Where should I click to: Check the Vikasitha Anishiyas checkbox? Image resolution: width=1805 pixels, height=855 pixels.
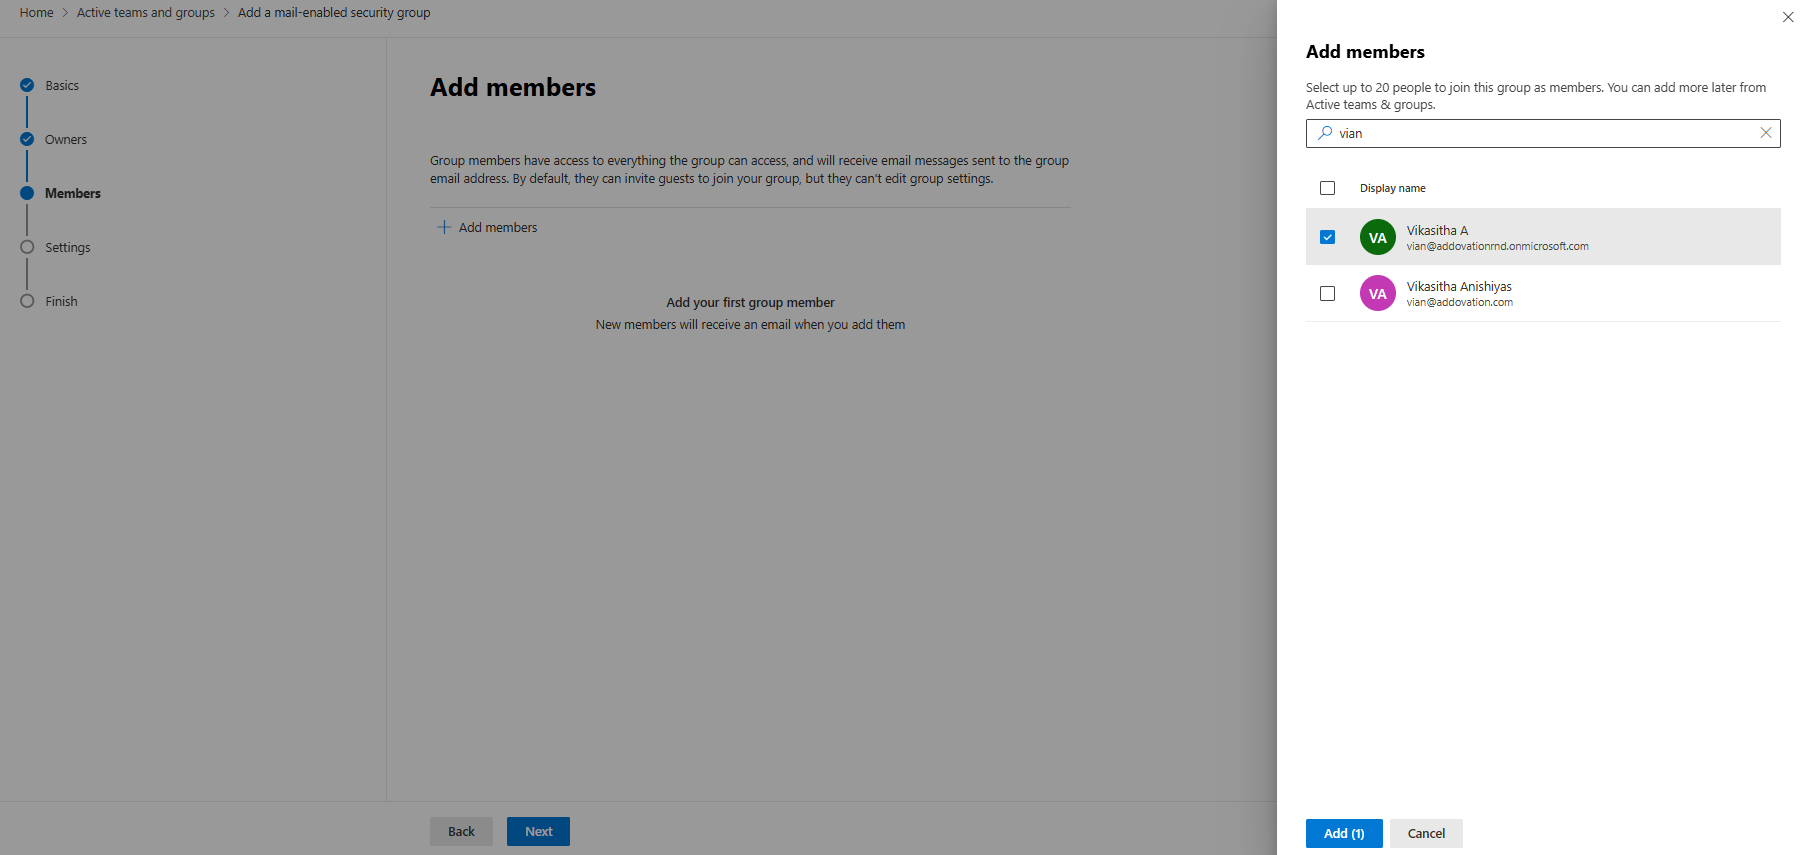(x=1327, y=293)
